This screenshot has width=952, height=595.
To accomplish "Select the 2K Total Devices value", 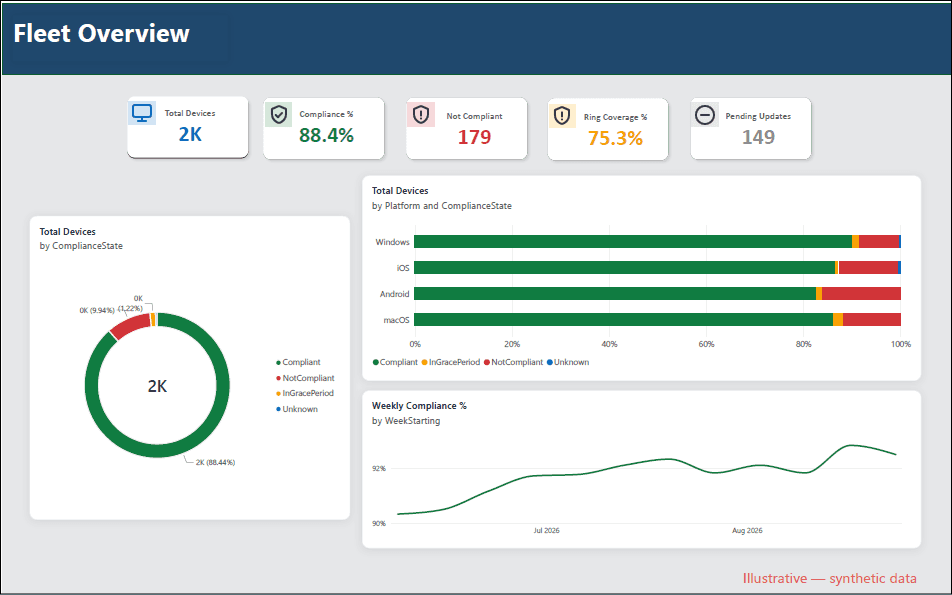I will [190, 134].
